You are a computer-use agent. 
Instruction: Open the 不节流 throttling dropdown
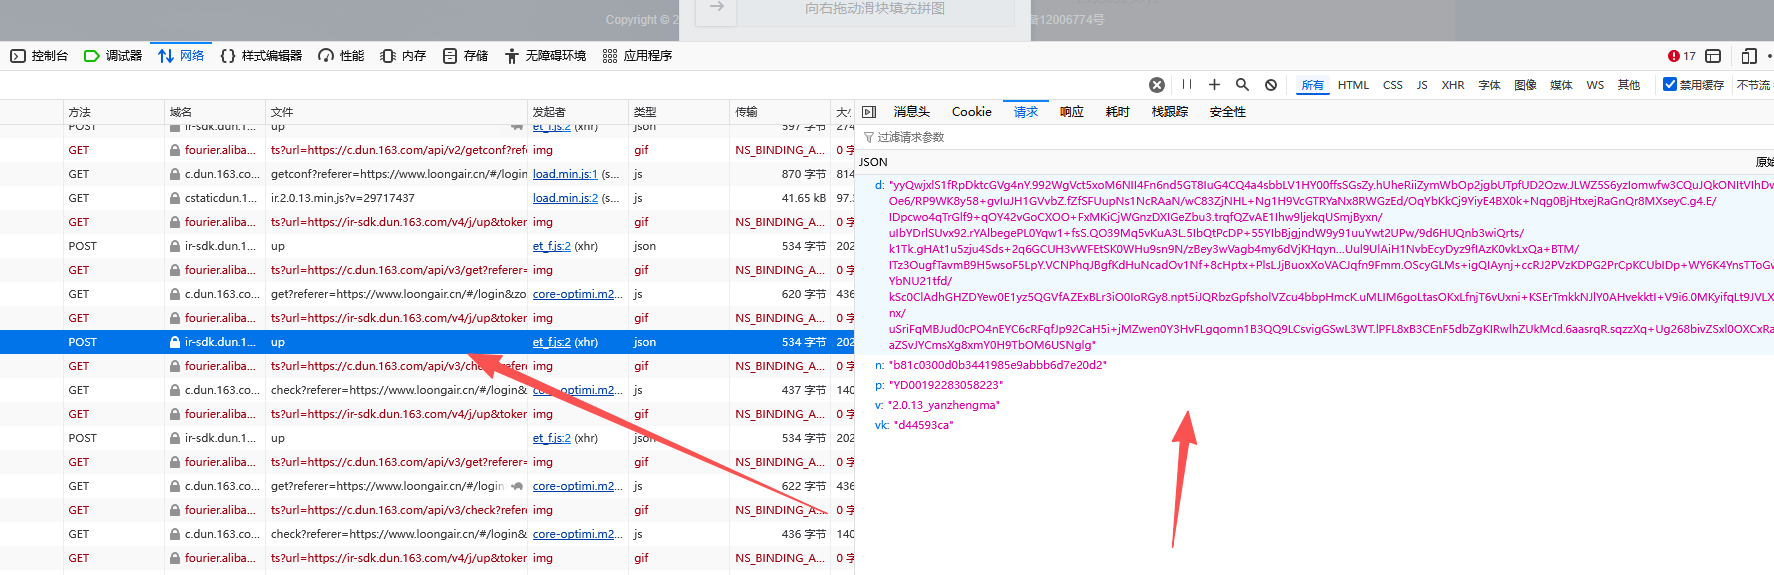(1754, 85)
